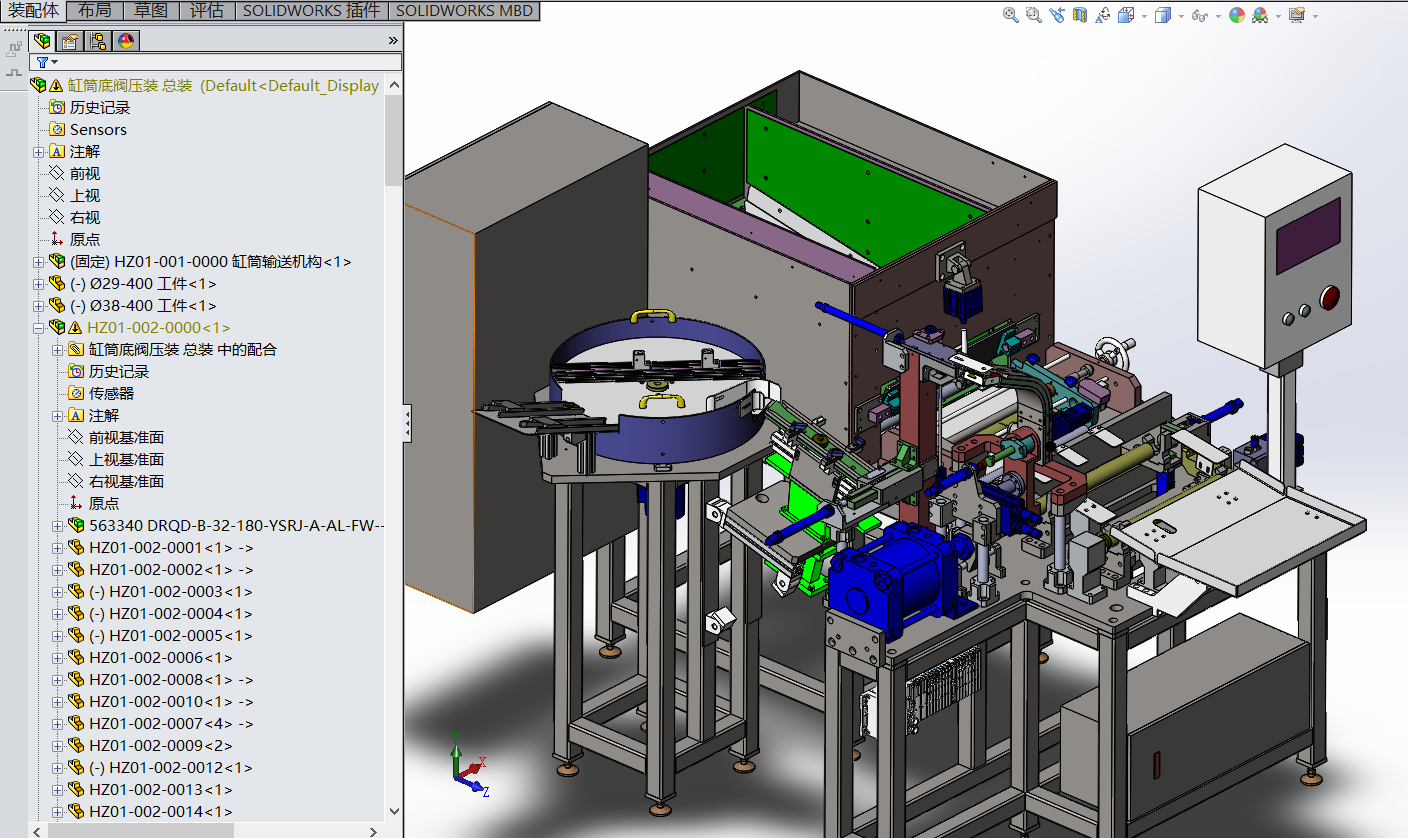Expand the 注解 node under the top assembly
The height and width of the screenshot is (838, 1408).
[38, 152]
